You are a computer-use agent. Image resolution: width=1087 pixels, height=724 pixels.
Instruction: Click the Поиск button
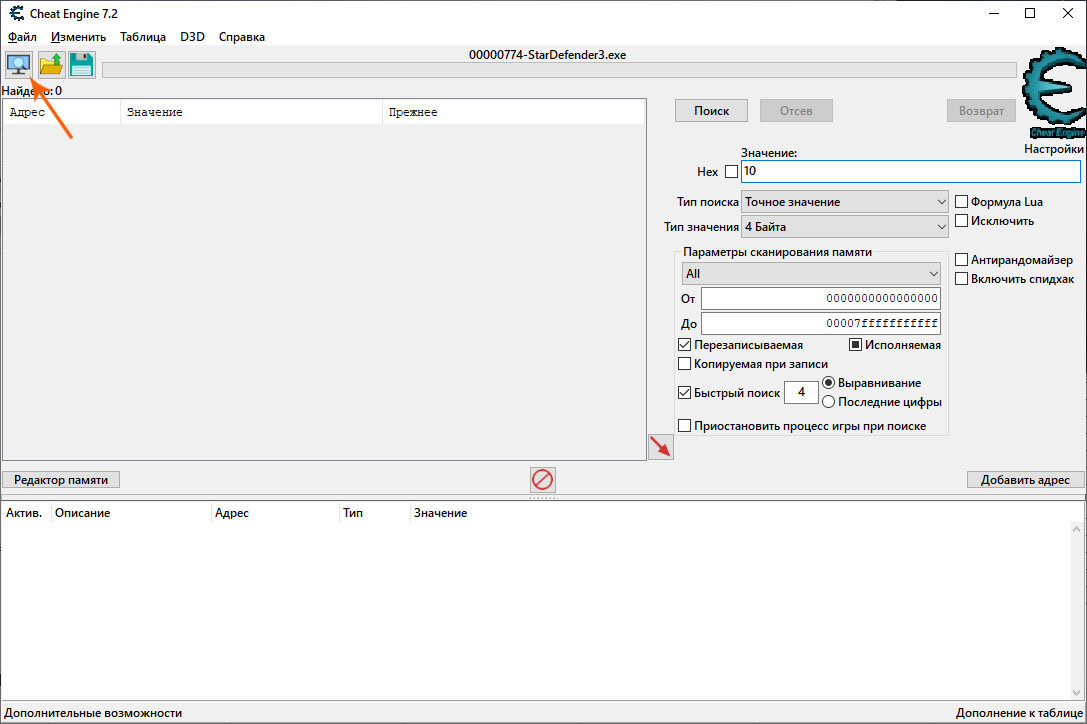coord(711,111)
